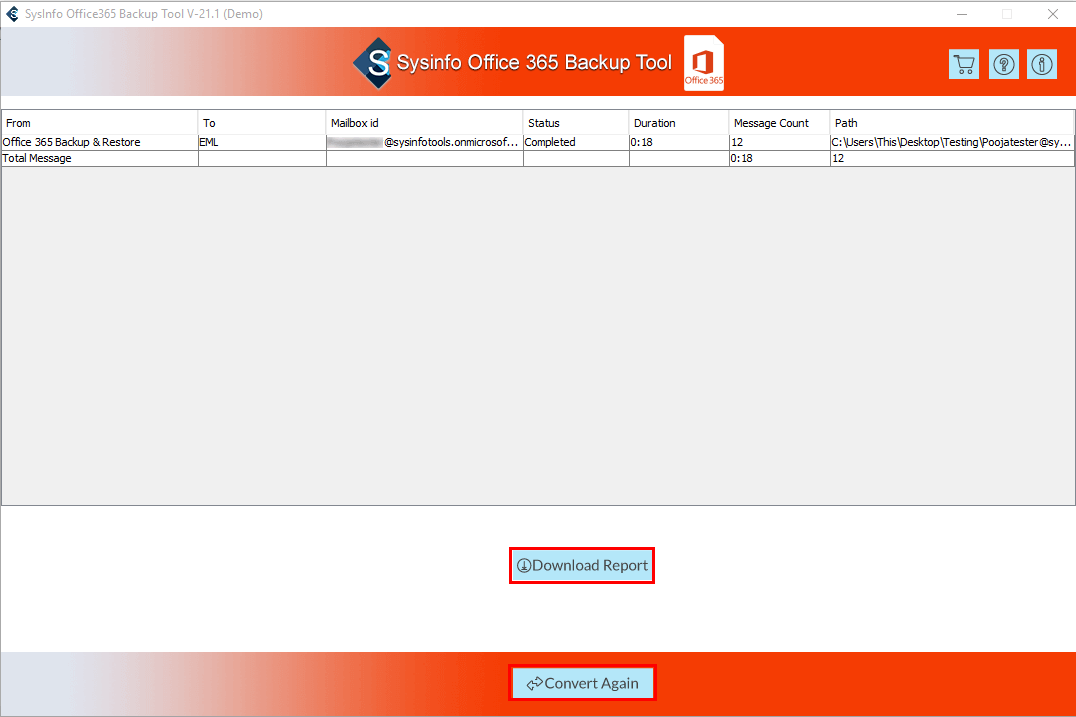Click the Office 365 logo badge
This screenshot has width=1076, height=717.
tap(704, 63)
